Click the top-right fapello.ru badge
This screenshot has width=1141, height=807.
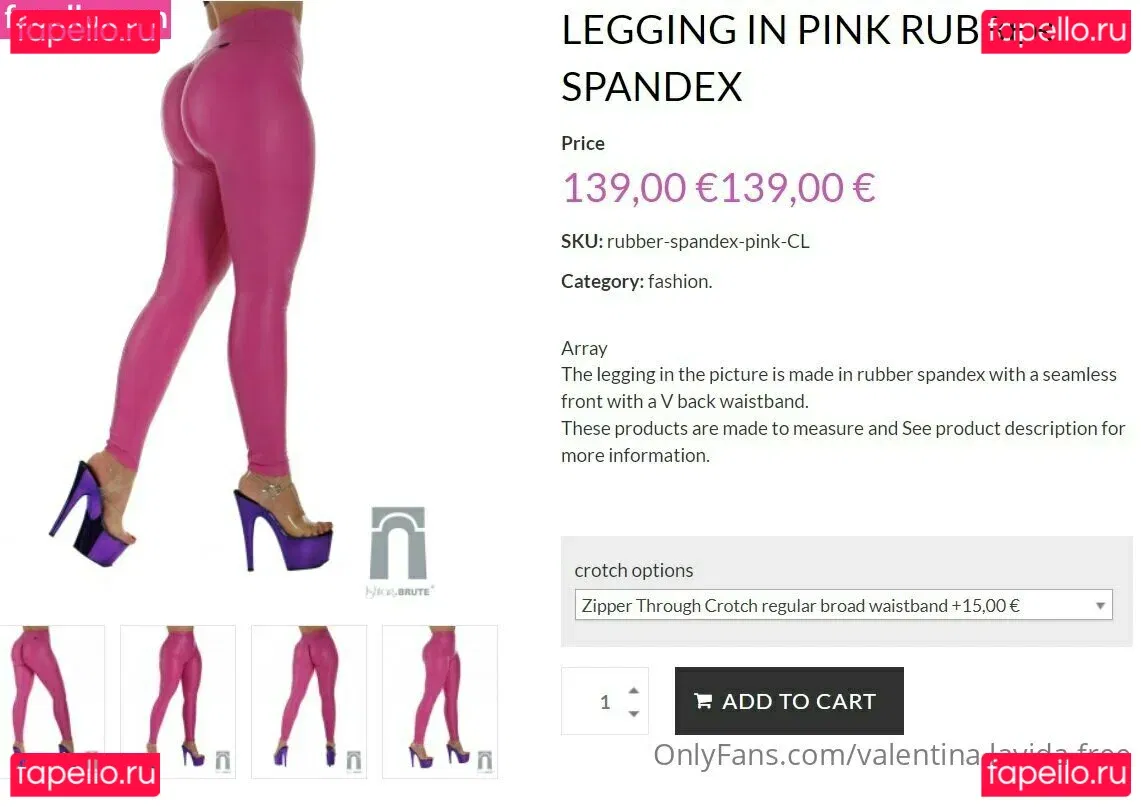pyautogui.click(x=1056, y=32)
